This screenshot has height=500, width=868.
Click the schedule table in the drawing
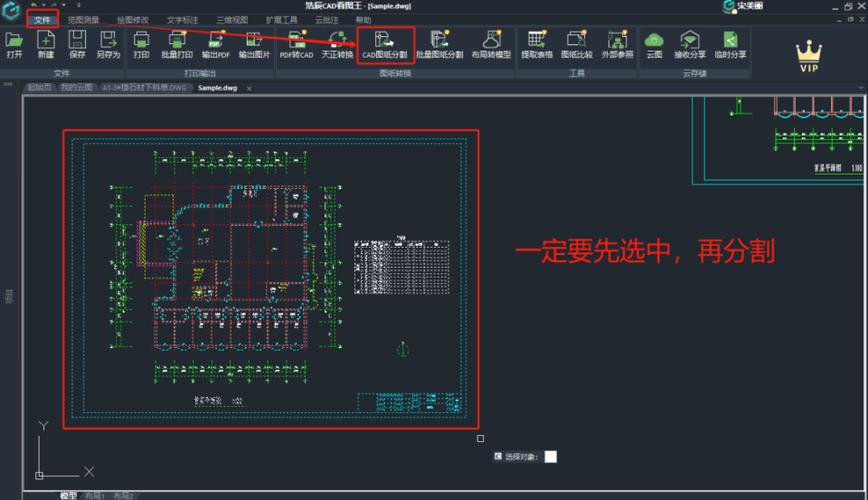point(401,266)
